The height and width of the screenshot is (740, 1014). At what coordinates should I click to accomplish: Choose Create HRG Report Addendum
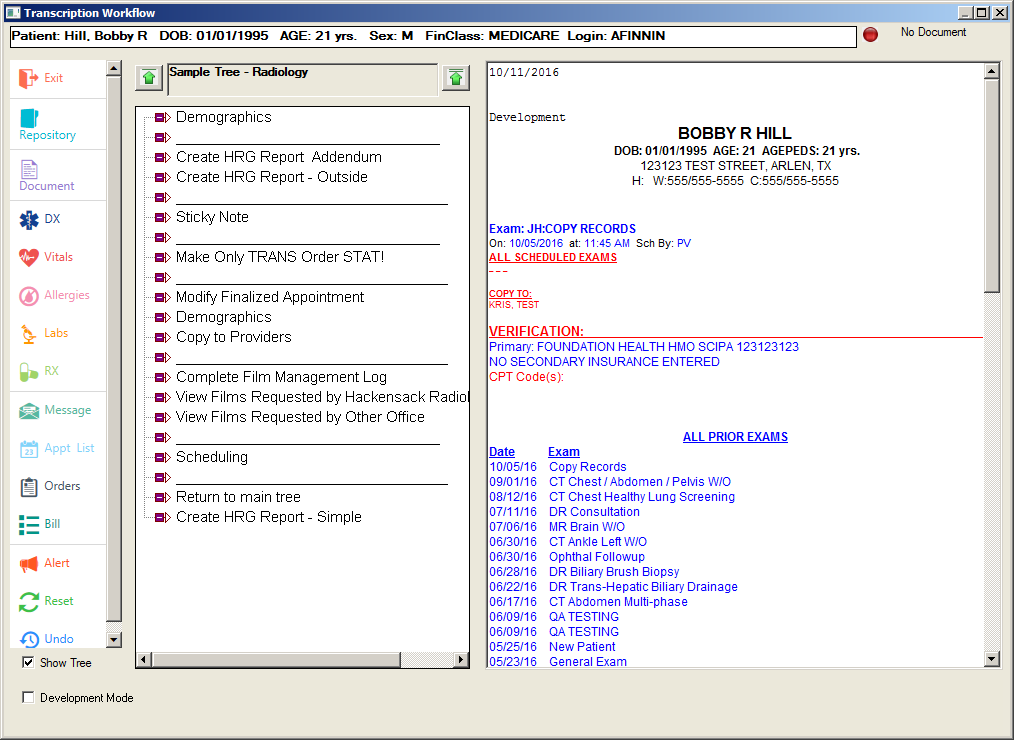coord(278,157)
